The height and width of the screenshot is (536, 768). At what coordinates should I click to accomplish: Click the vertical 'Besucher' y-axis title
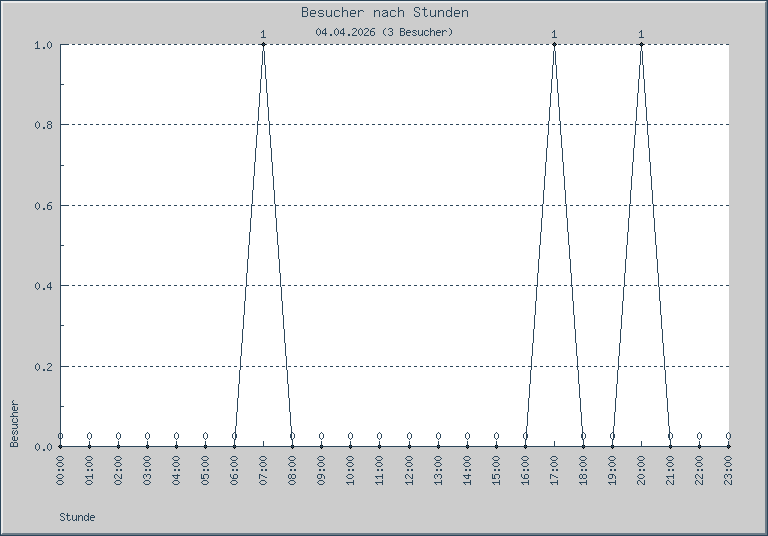point(14,423)
